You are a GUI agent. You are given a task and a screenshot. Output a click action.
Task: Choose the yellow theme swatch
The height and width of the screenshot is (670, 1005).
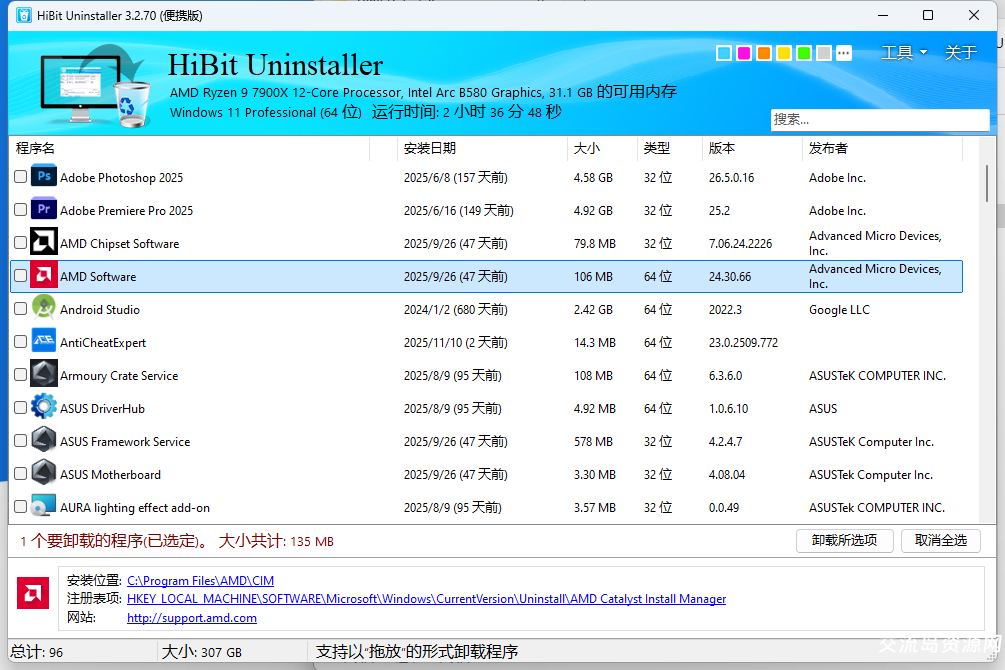pyautogui.click(x=784, y=53)
